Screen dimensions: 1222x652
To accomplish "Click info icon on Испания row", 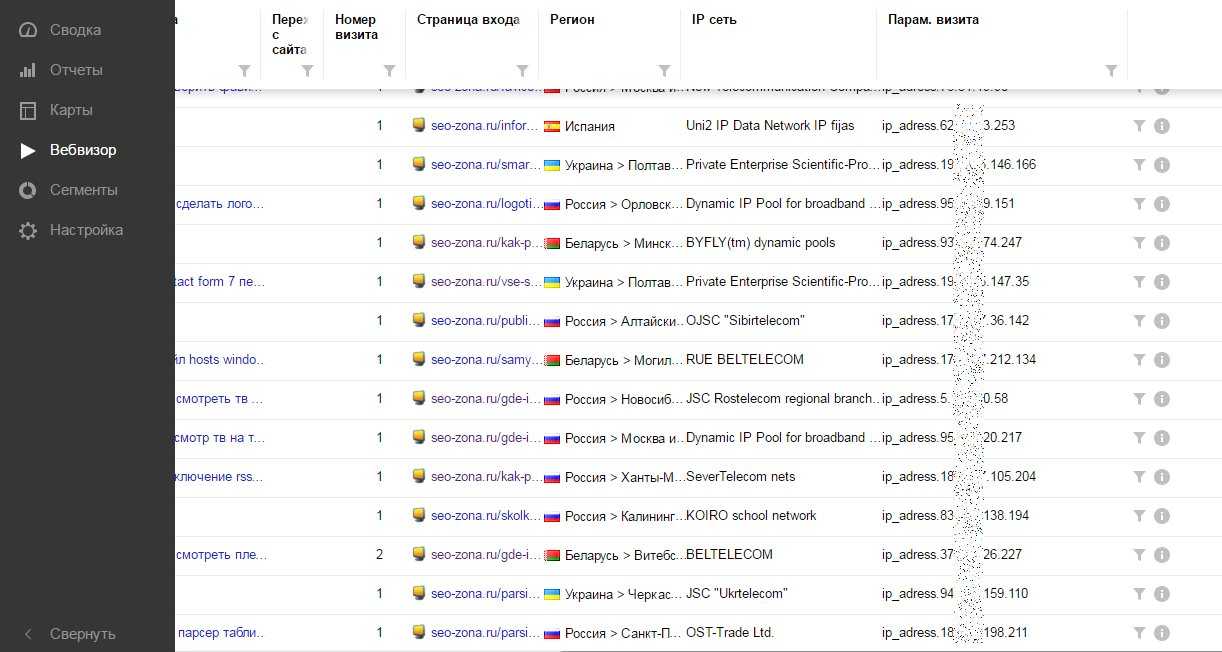I will tap(1161, 126).
